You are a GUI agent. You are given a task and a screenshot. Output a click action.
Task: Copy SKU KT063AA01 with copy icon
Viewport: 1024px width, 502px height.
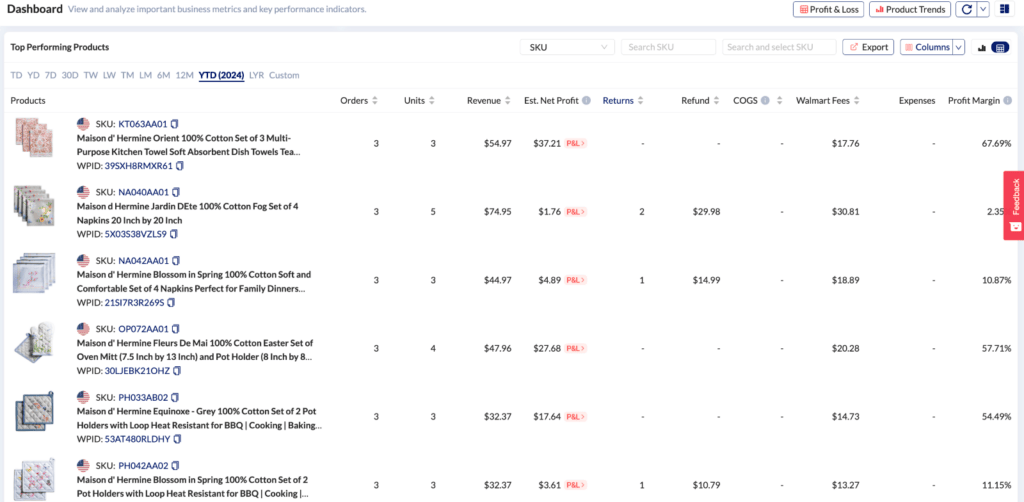pos(175,123)
